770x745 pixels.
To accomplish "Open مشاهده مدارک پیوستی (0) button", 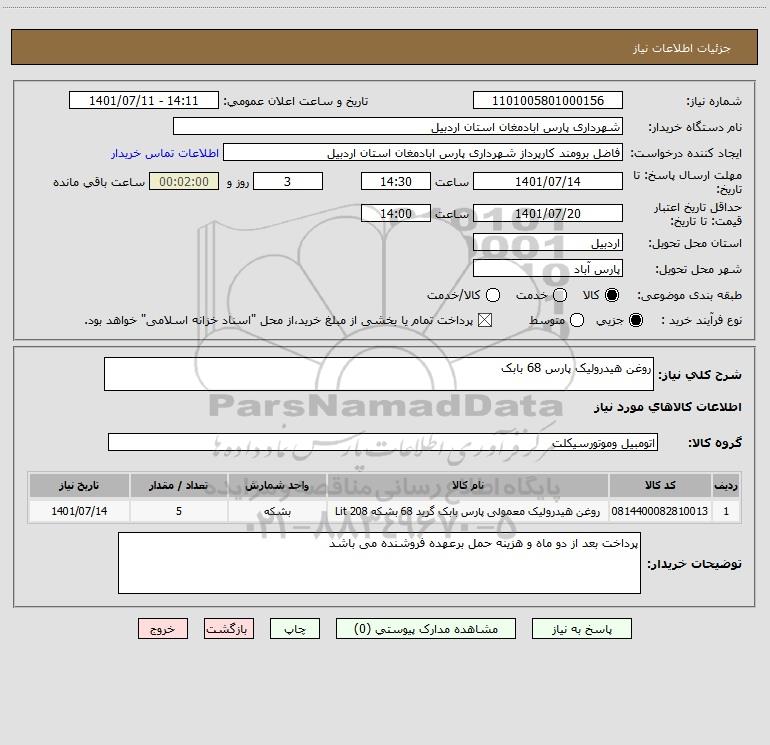I will (x=426, y=629).
